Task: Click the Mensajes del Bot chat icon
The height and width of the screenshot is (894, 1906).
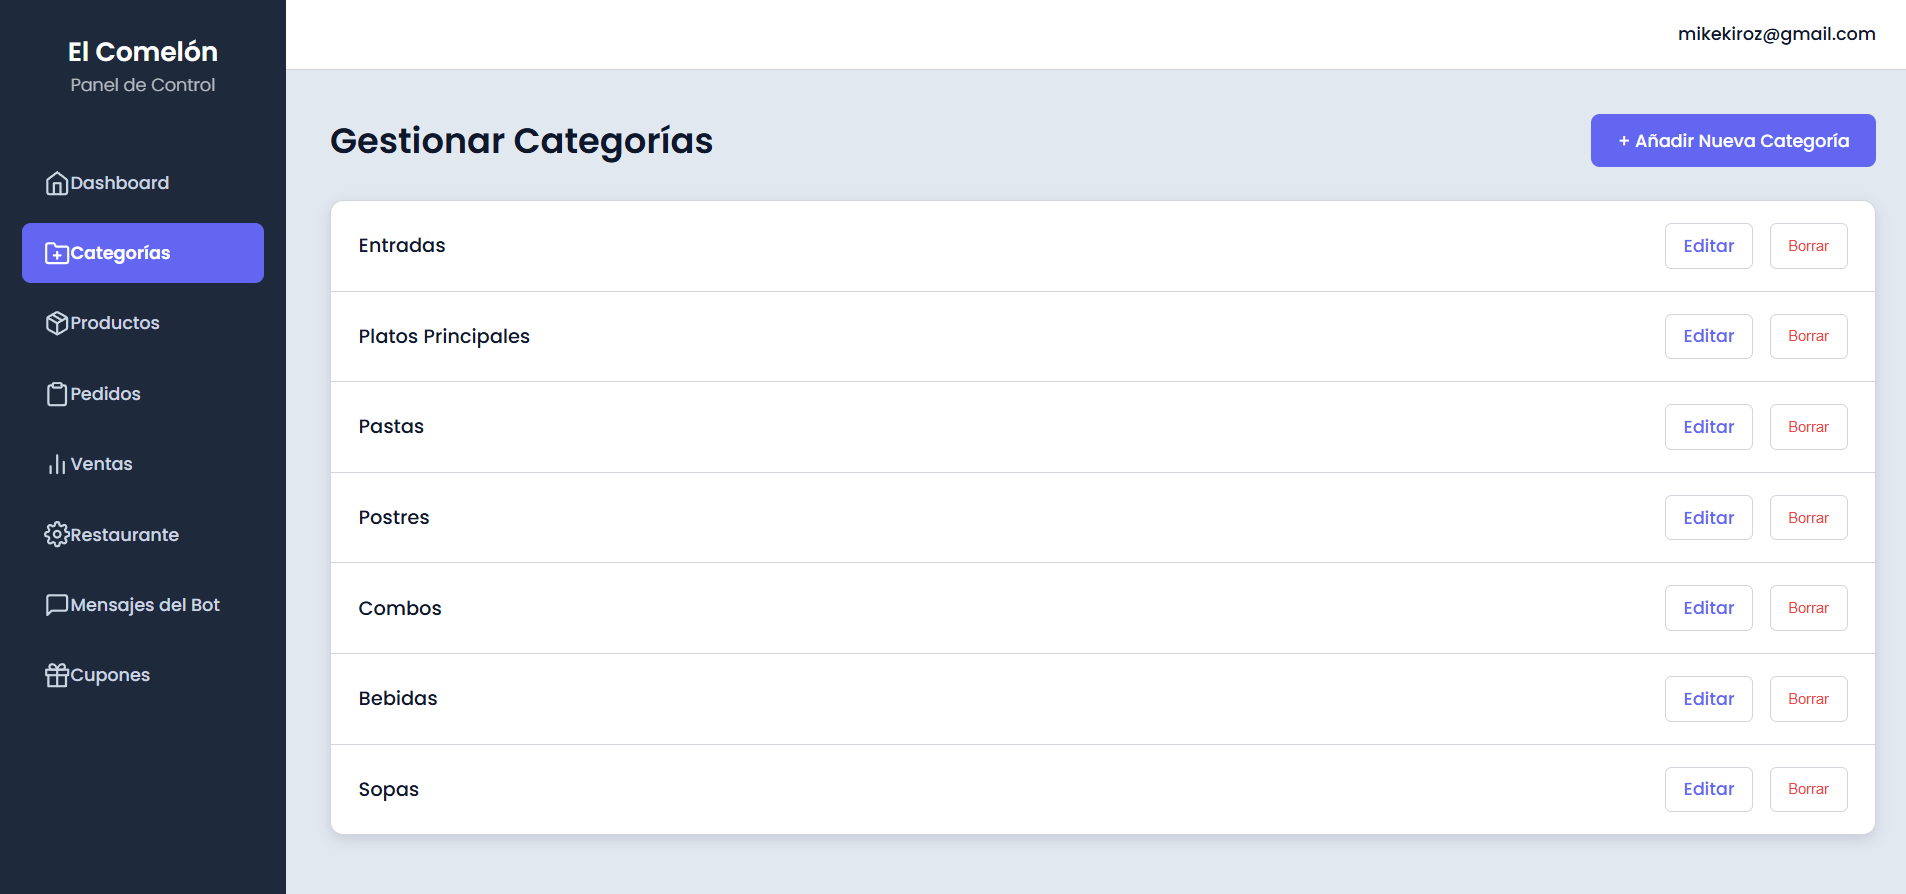Action: click(x=57, y=605)
